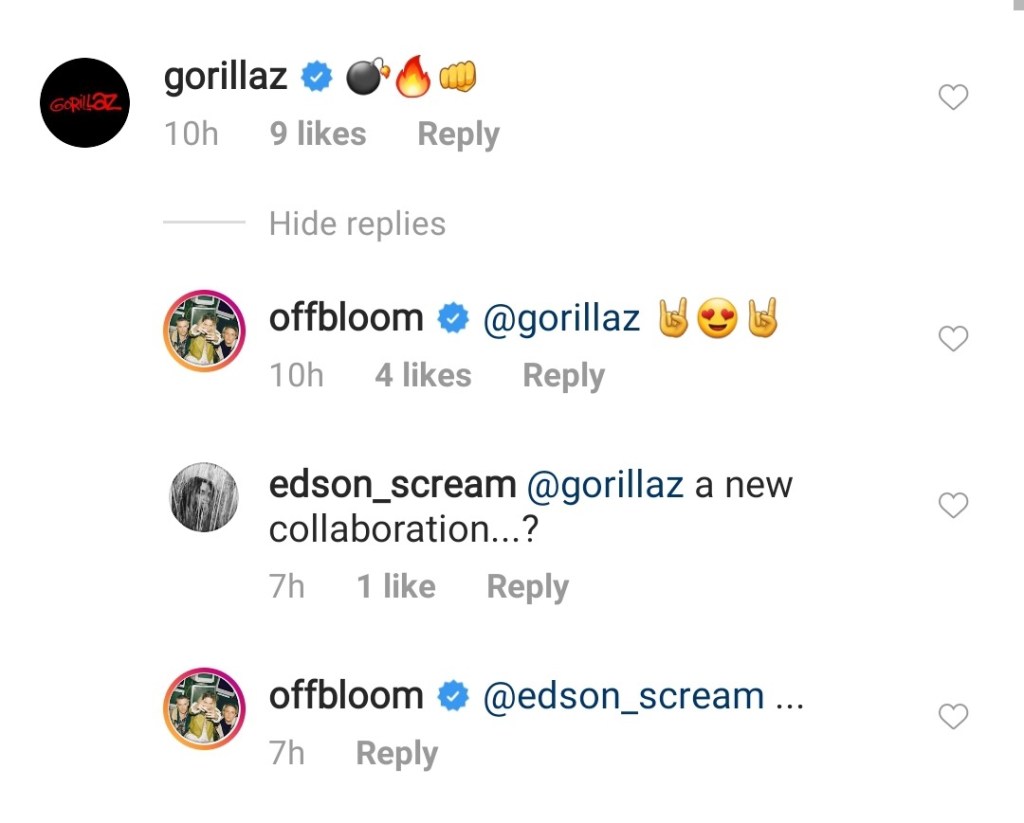View the 1 like on edson_scream's comment
The width and height of the screenshot is (1024, 823).
[x=396, y=587]
